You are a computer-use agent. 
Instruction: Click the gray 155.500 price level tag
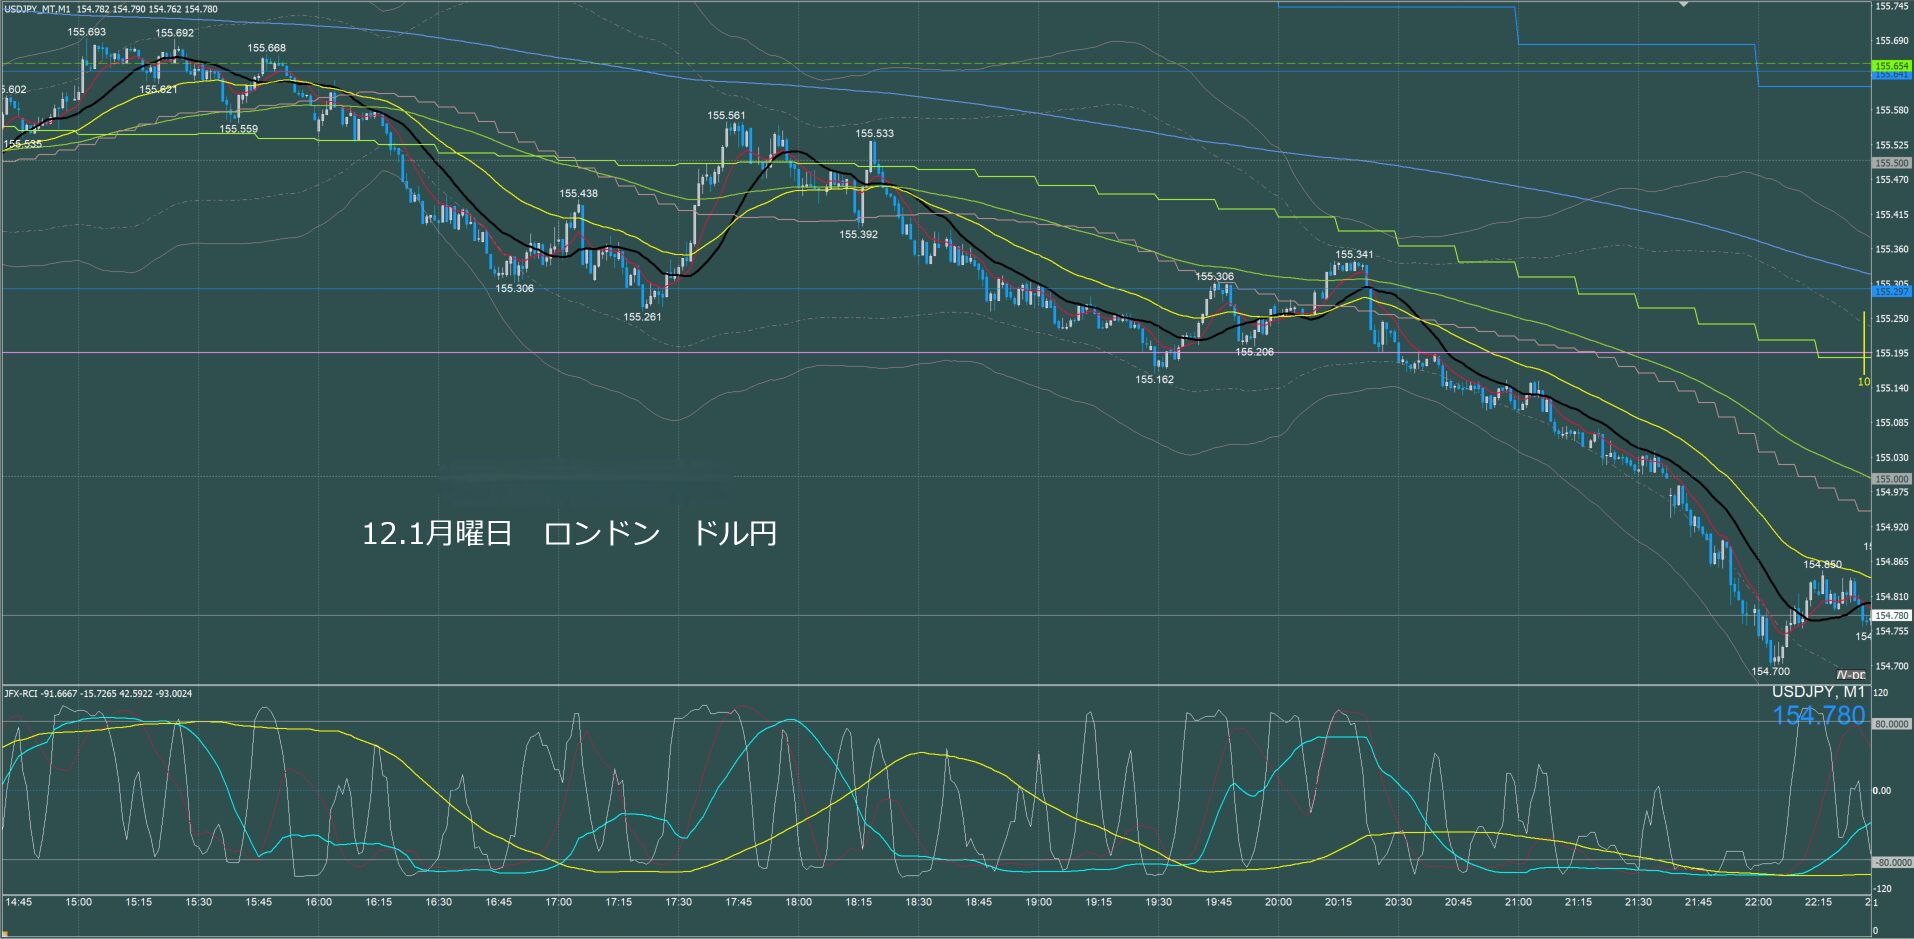[x=1891, y=163]
